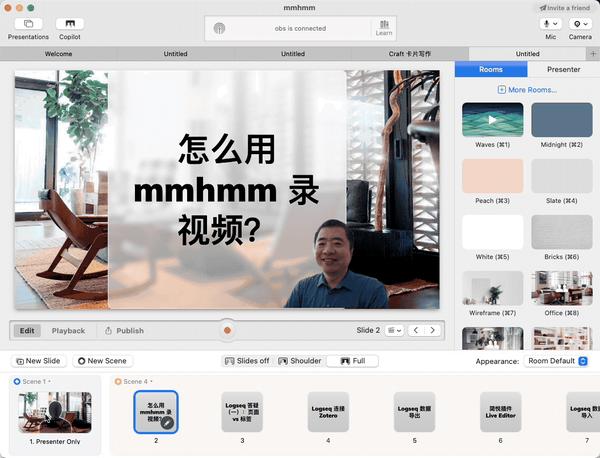This screenshot has width=600, height=458.
Task: Open the Slide 2 options dropdown
Action: [394, 330]
